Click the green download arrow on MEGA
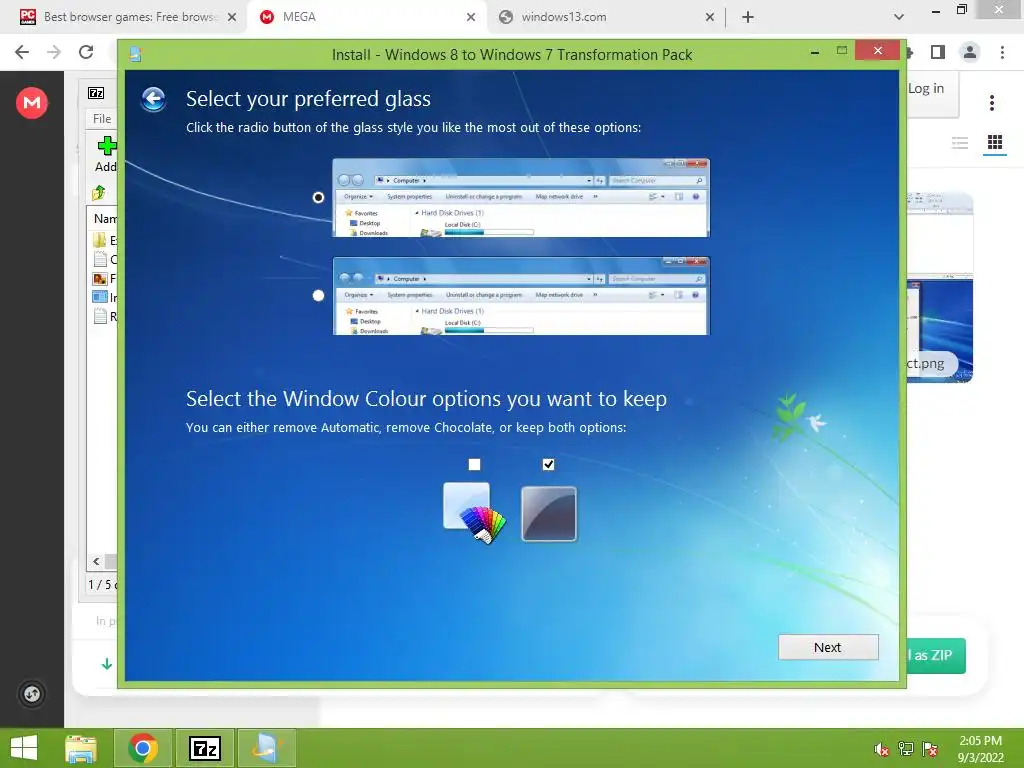Viewport: 1024px width, 768px height. point(106,664)
